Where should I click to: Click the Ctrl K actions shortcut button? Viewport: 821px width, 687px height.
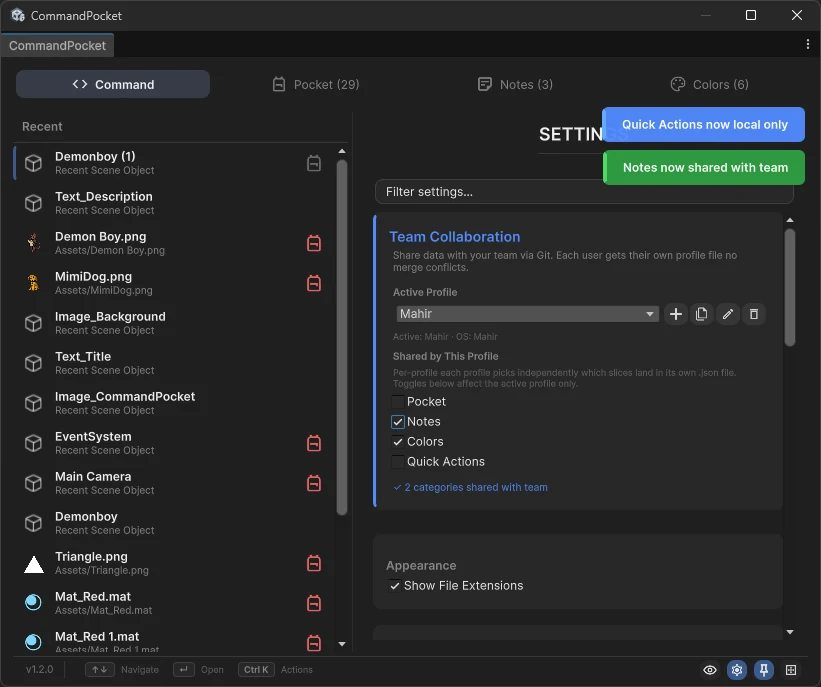point(256,670)
